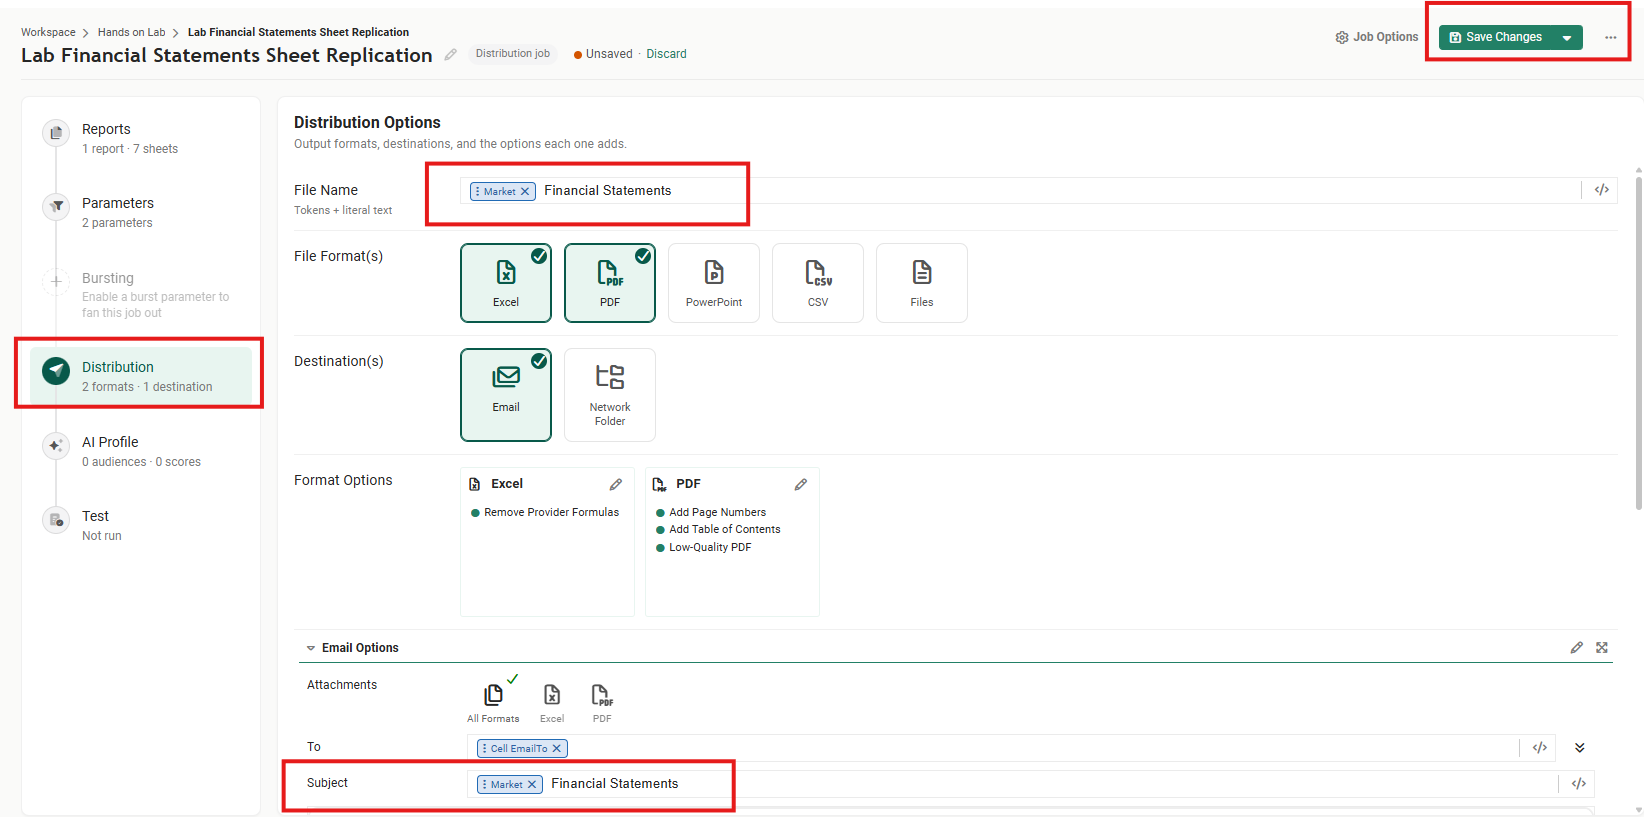
Task: Open the Hands on Lab breadcrumb
Action: pos(131,32)
